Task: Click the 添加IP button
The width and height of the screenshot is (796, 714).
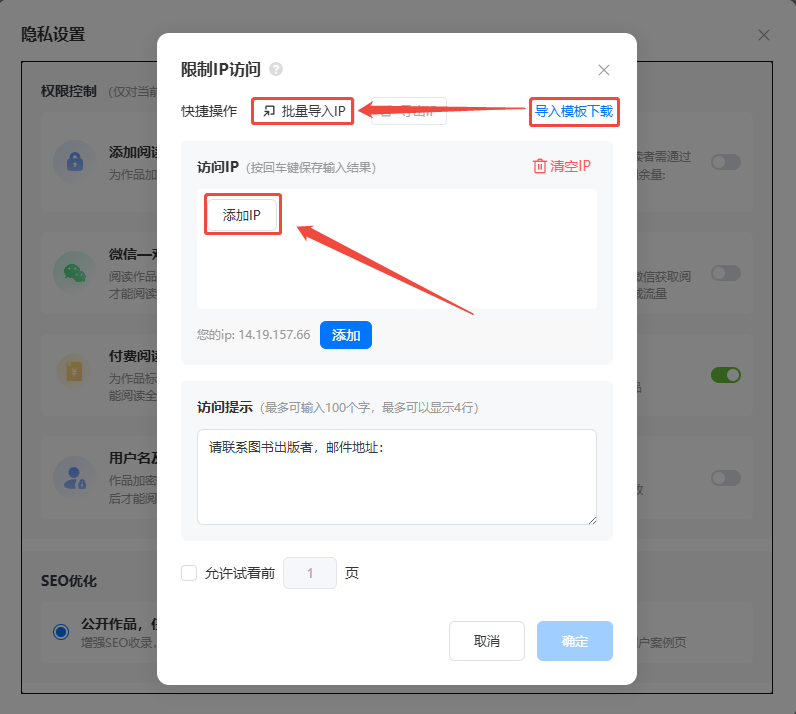Action: click(241, 215)
